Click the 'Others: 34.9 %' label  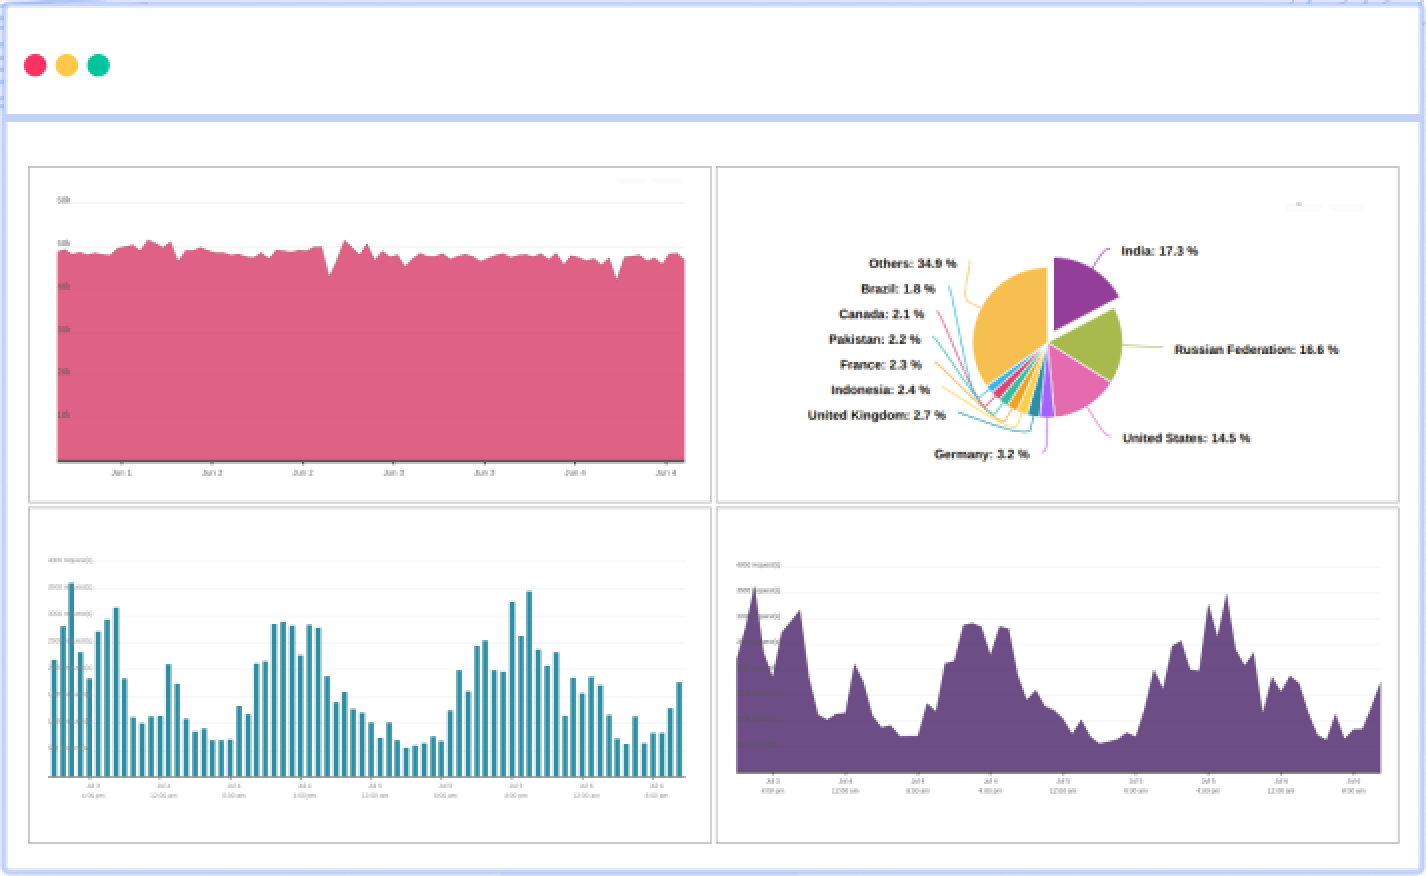tap(912, 264)
